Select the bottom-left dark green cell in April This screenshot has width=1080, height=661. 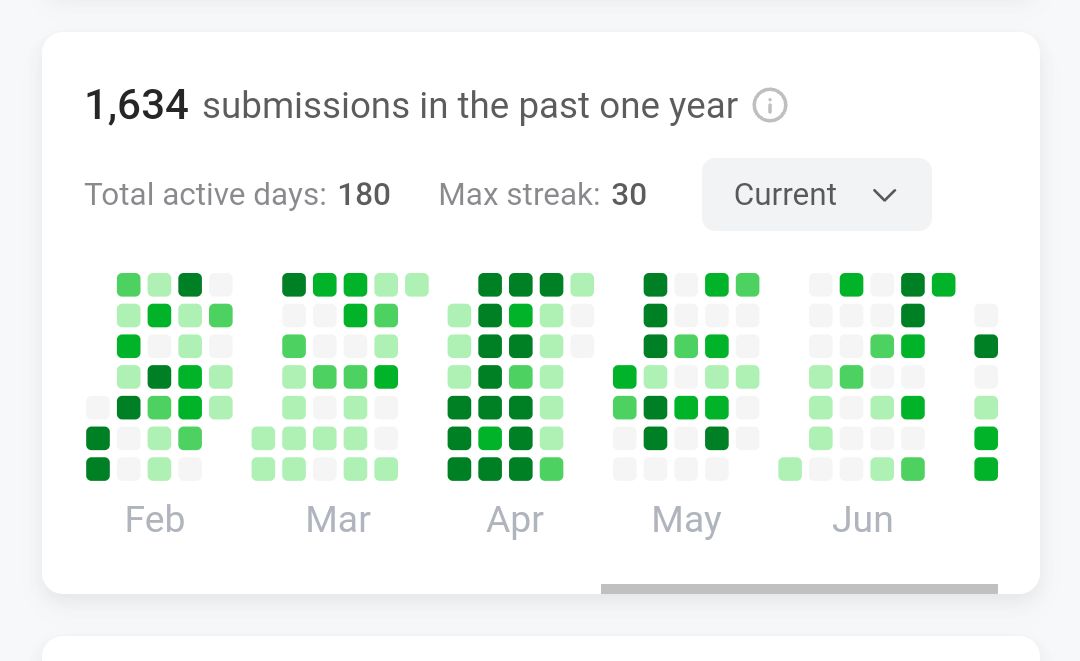click(x=459, y=469)
